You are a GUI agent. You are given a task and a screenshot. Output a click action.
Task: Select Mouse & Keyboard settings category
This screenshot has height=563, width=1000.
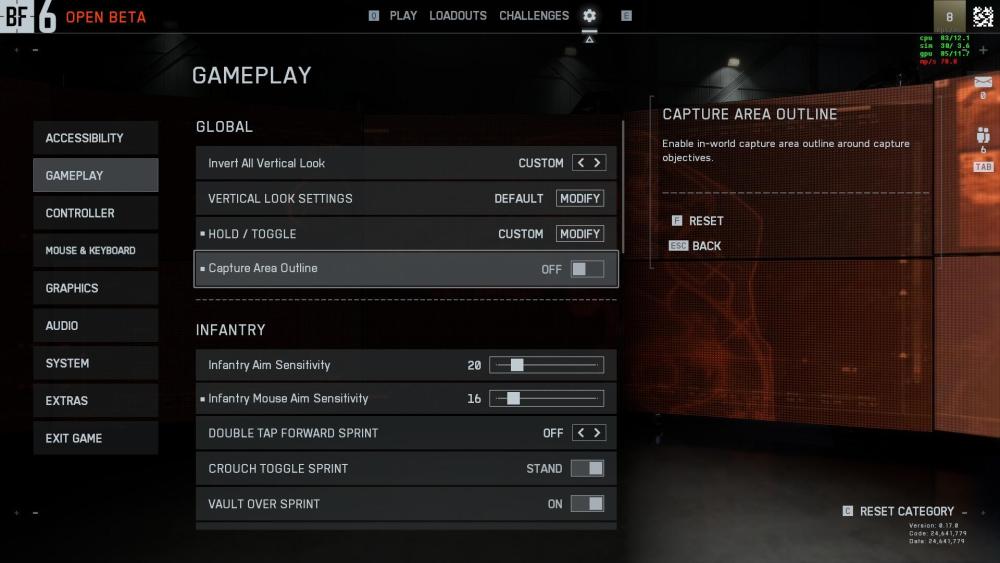[96, 251]
